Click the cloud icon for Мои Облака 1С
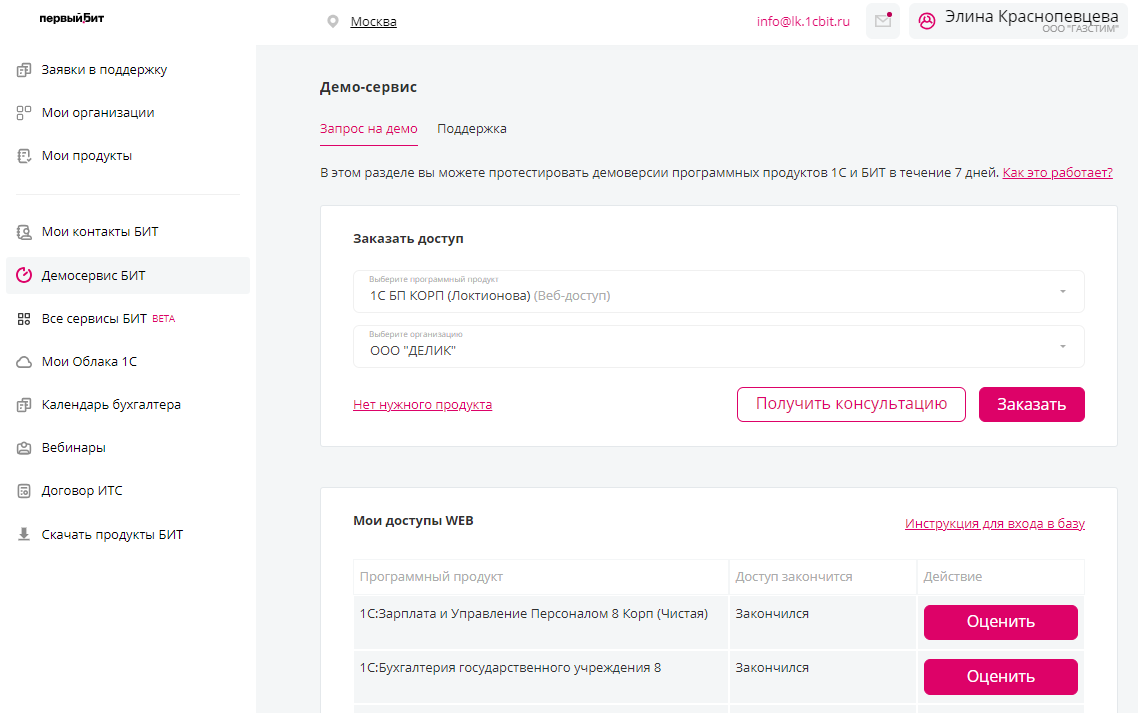 (24, 362)
